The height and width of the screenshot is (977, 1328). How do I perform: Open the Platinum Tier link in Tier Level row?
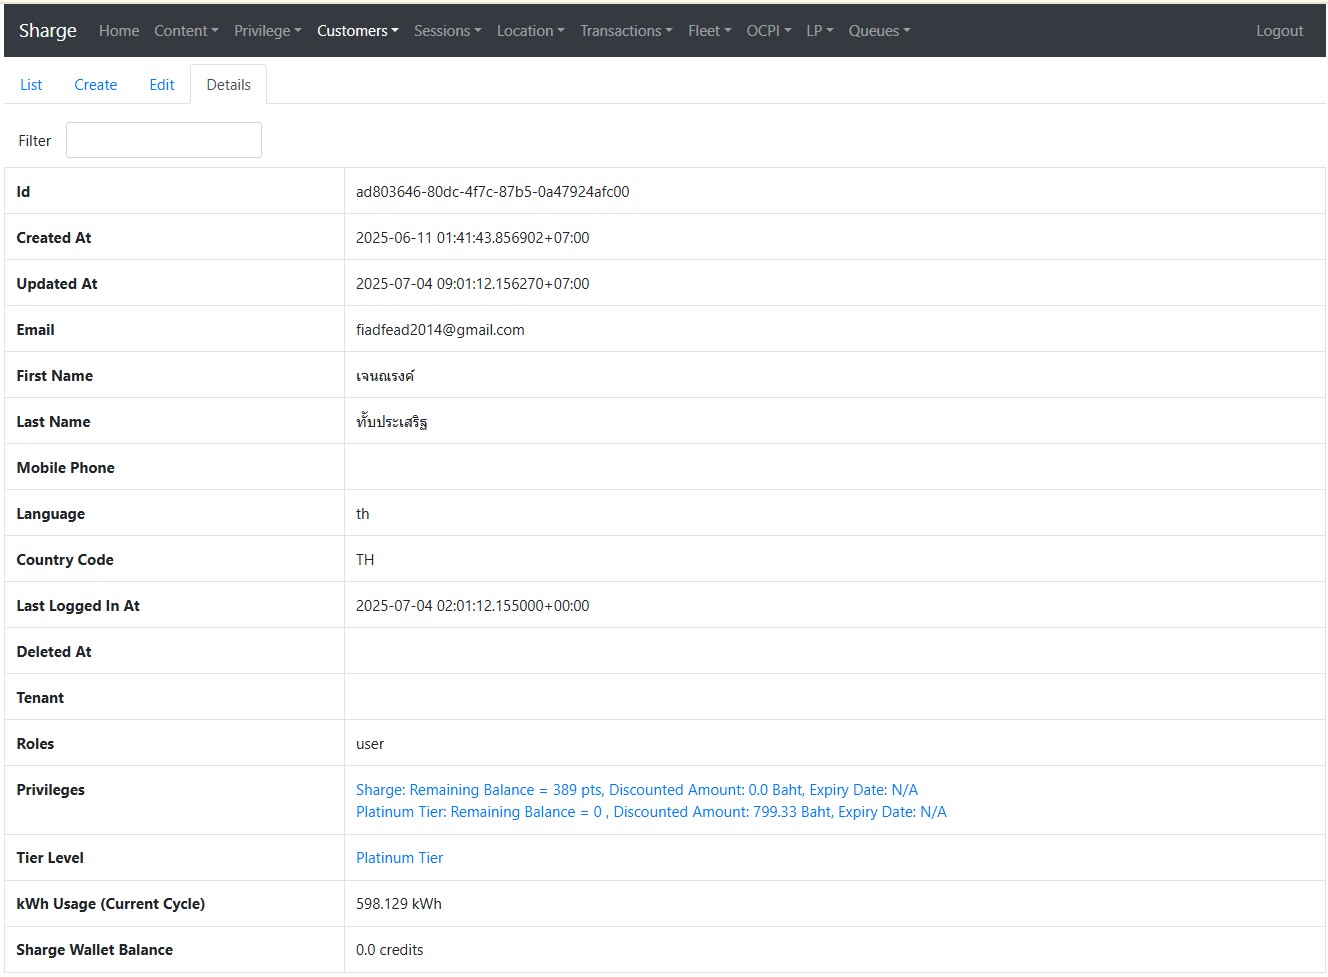(x=399, y=858)
